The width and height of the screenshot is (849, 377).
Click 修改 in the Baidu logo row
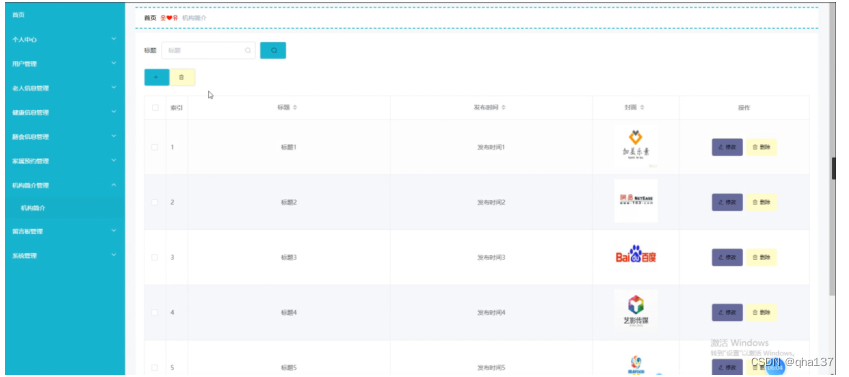[x=727, y=257]
